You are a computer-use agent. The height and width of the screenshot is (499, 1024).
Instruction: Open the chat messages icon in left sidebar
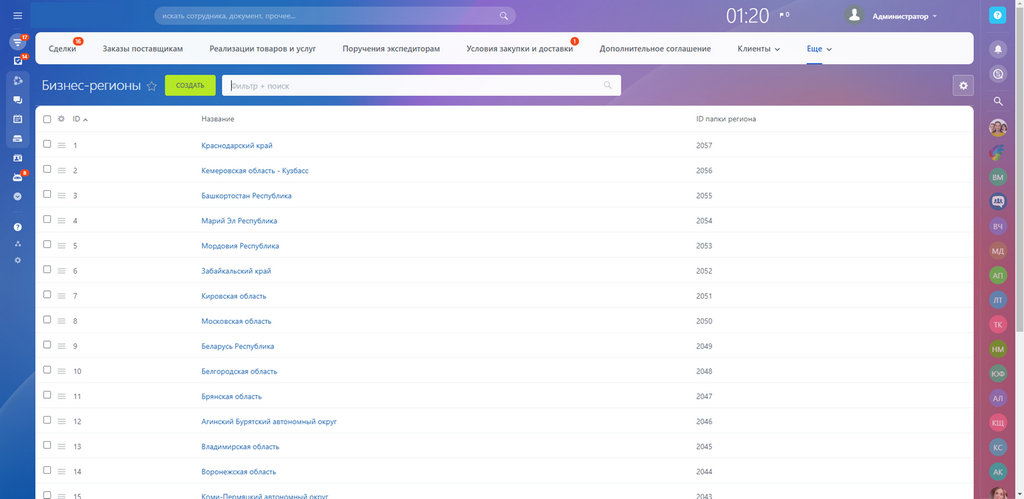(x=18, y=100)
